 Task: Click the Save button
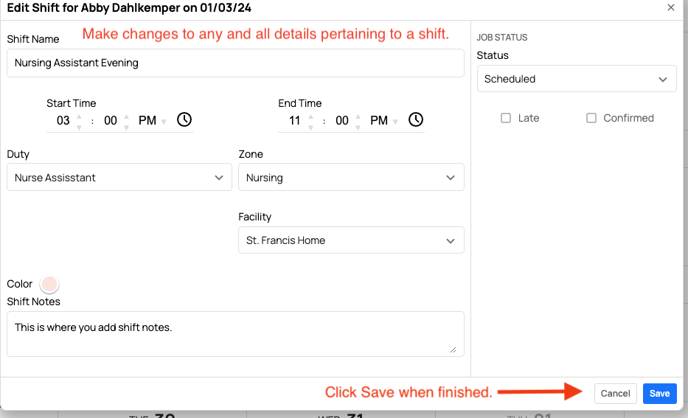[659, 393]
